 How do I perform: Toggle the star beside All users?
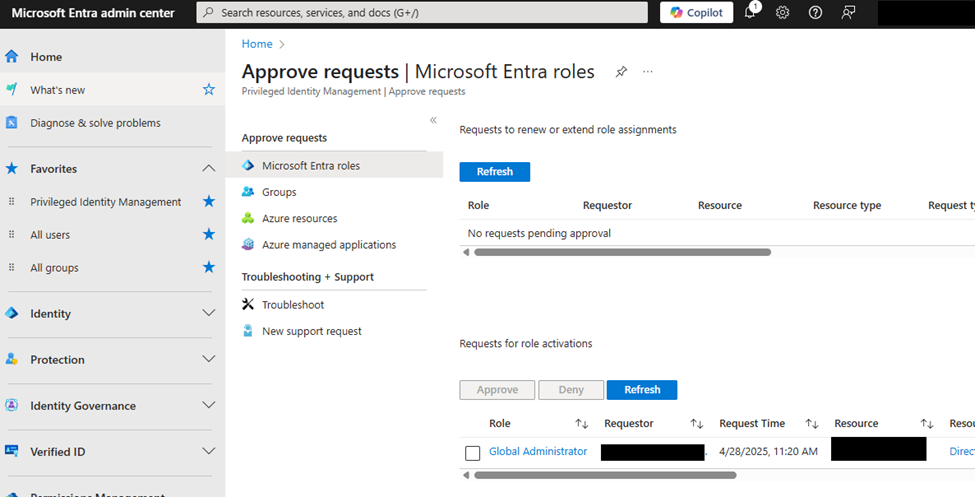(x=209, y=235)
